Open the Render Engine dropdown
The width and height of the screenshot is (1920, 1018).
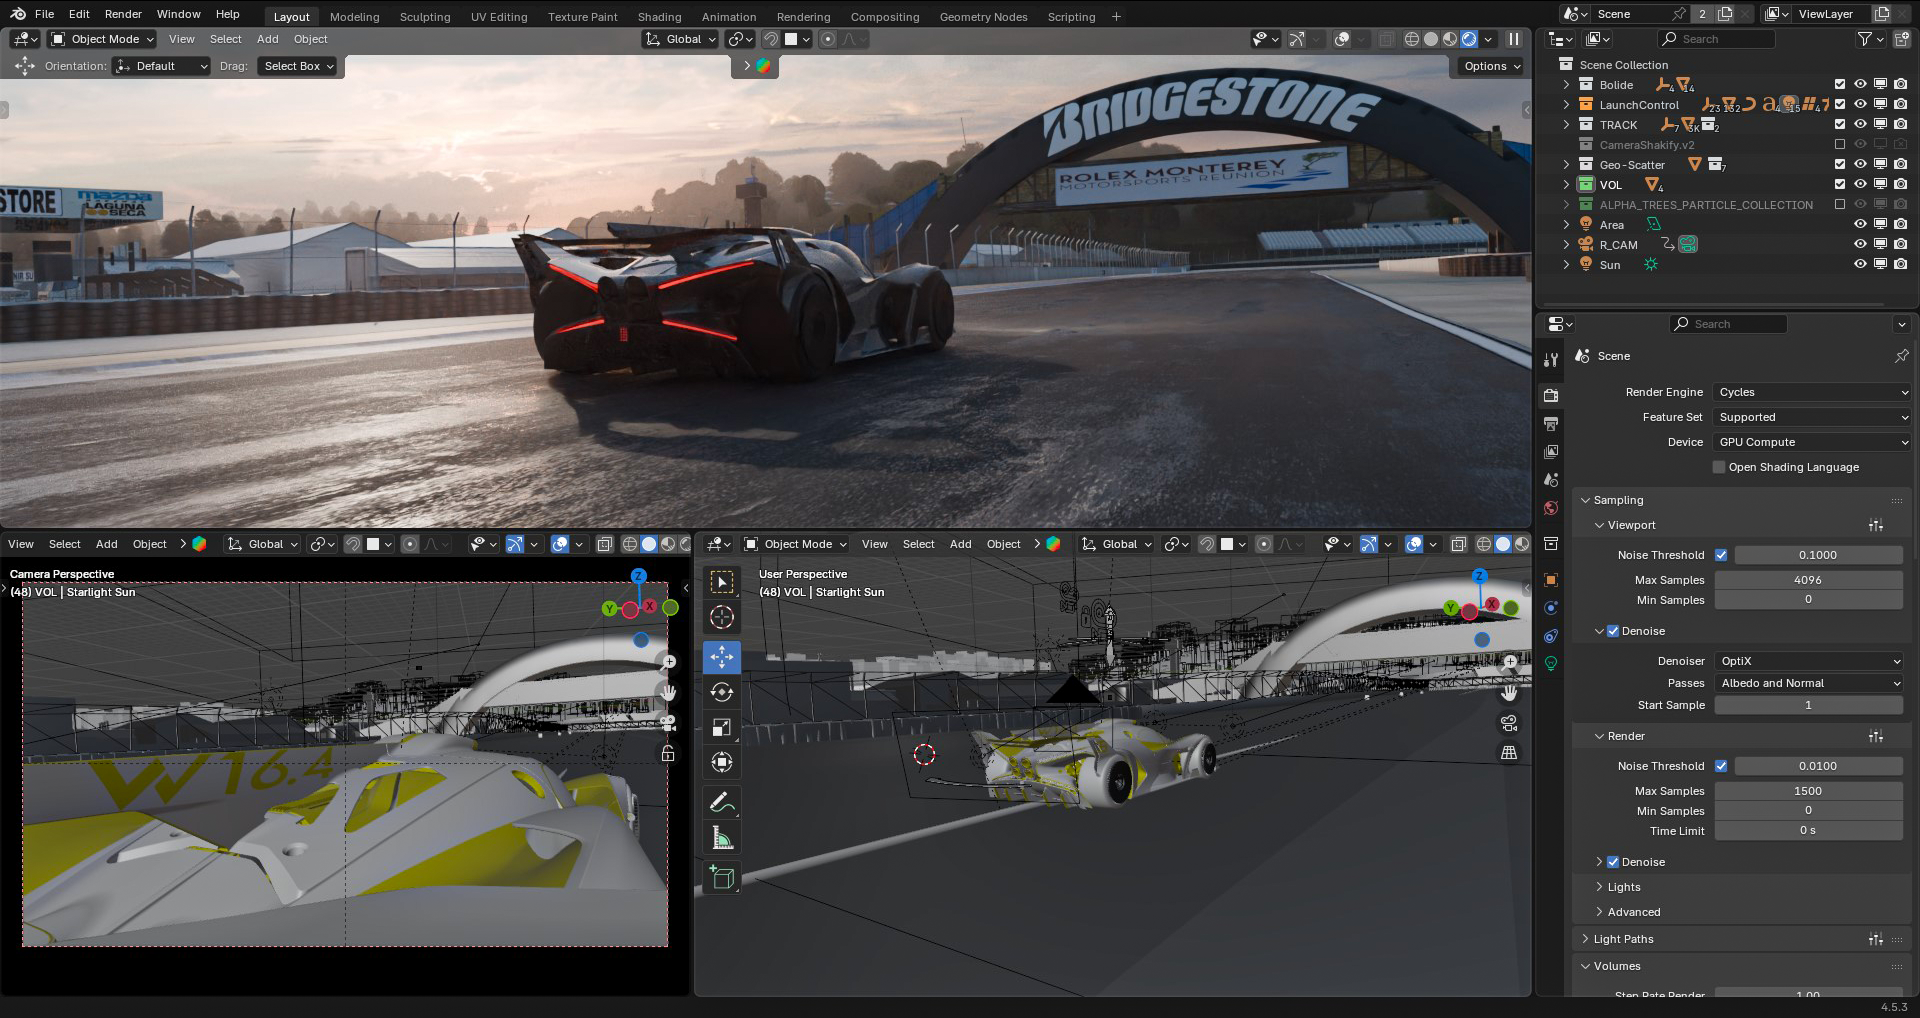pos(1812,392)
